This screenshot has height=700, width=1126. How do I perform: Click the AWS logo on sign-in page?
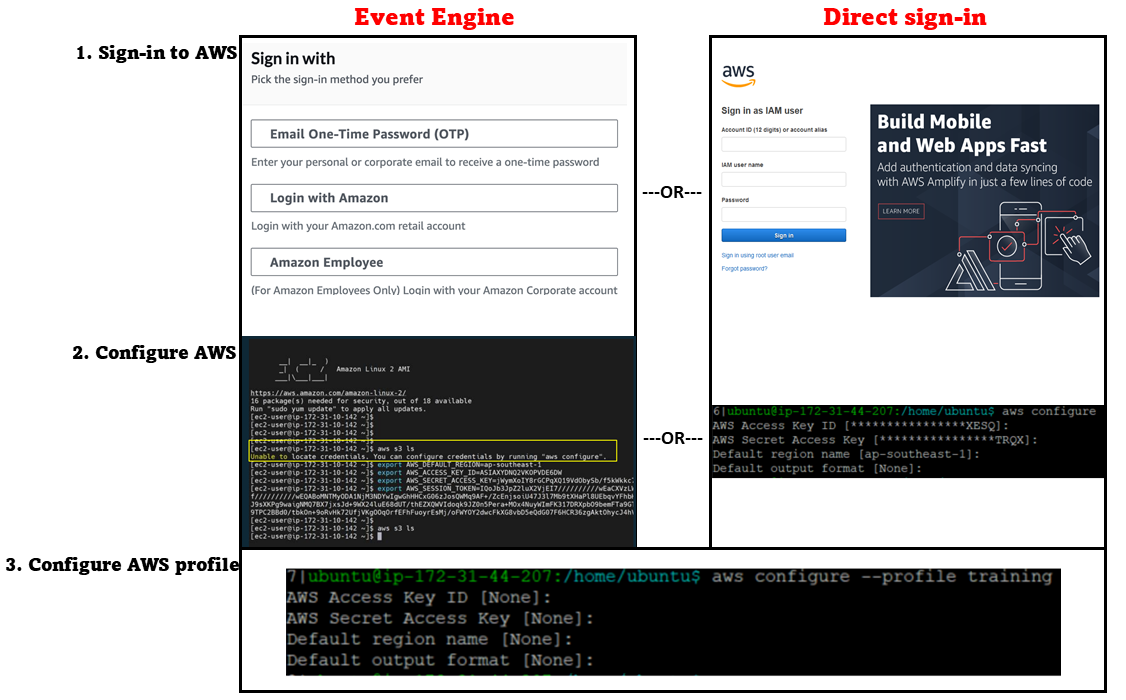pos(738,75)
